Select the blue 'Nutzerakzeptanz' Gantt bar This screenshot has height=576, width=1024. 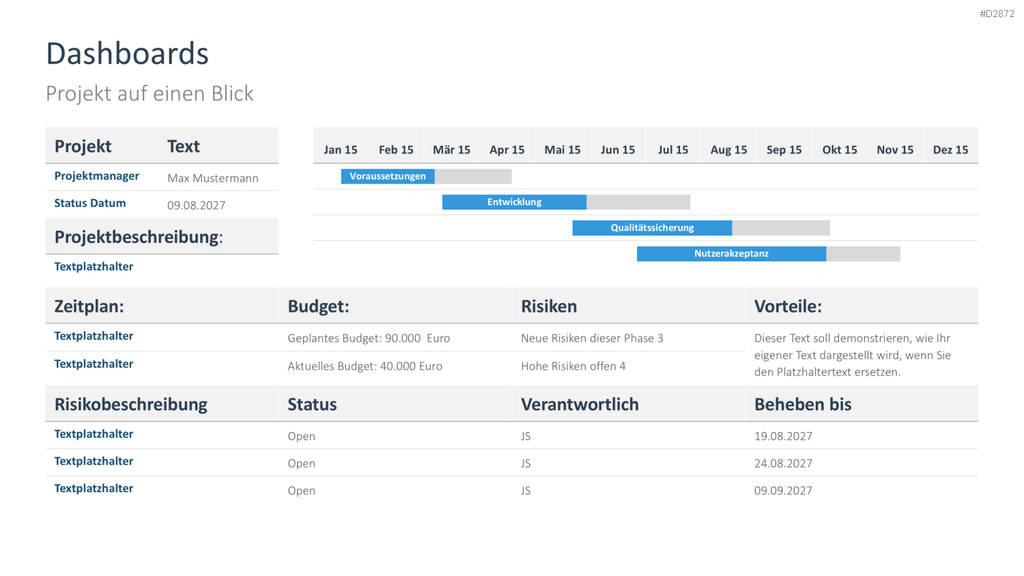[731, 253]
